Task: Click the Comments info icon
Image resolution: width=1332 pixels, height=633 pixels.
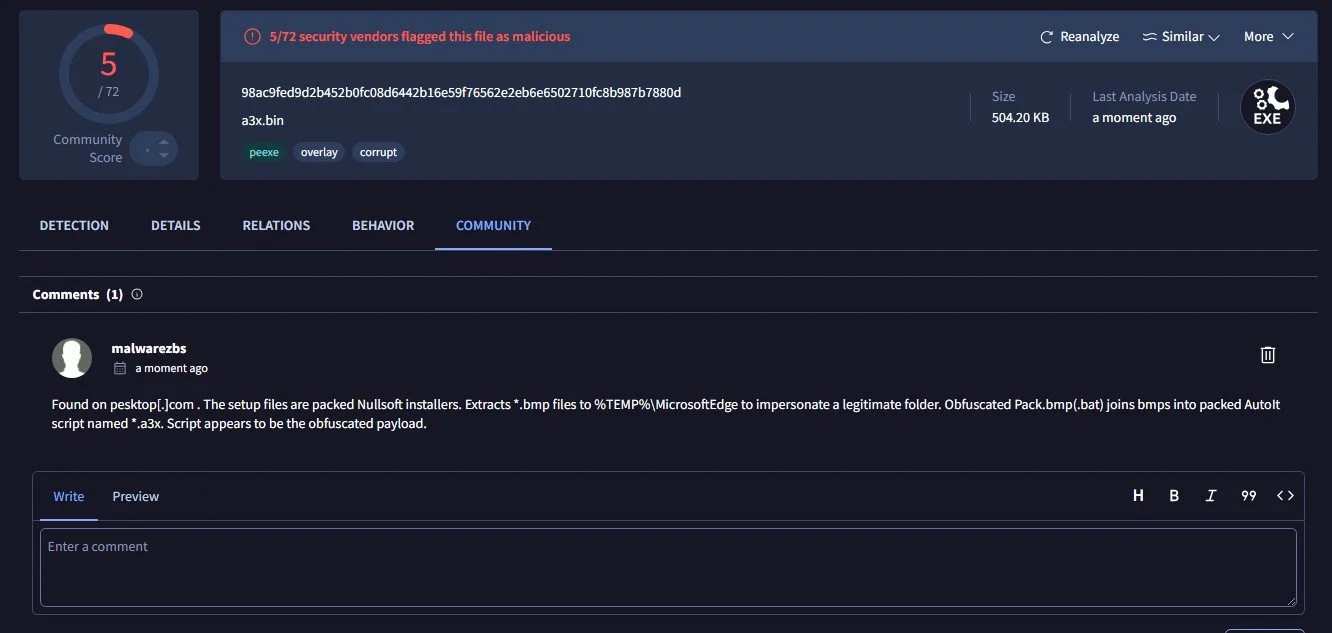Action: click(137, 295)
